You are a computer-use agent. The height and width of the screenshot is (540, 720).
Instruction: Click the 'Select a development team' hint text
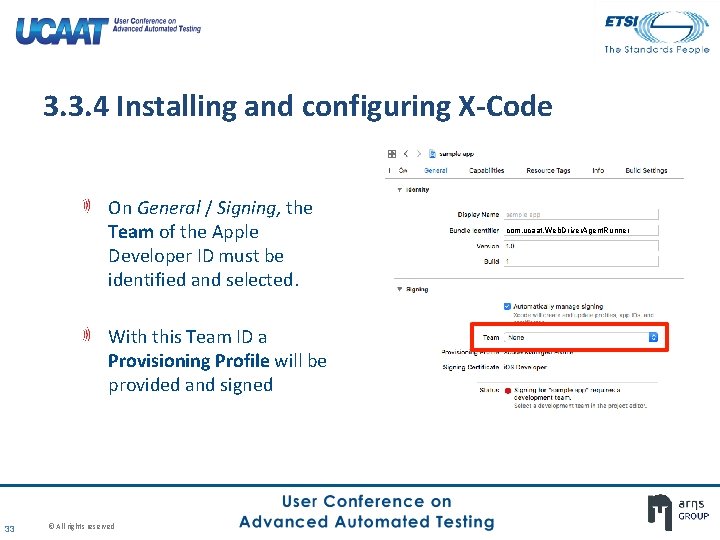(x=580, y=405)
